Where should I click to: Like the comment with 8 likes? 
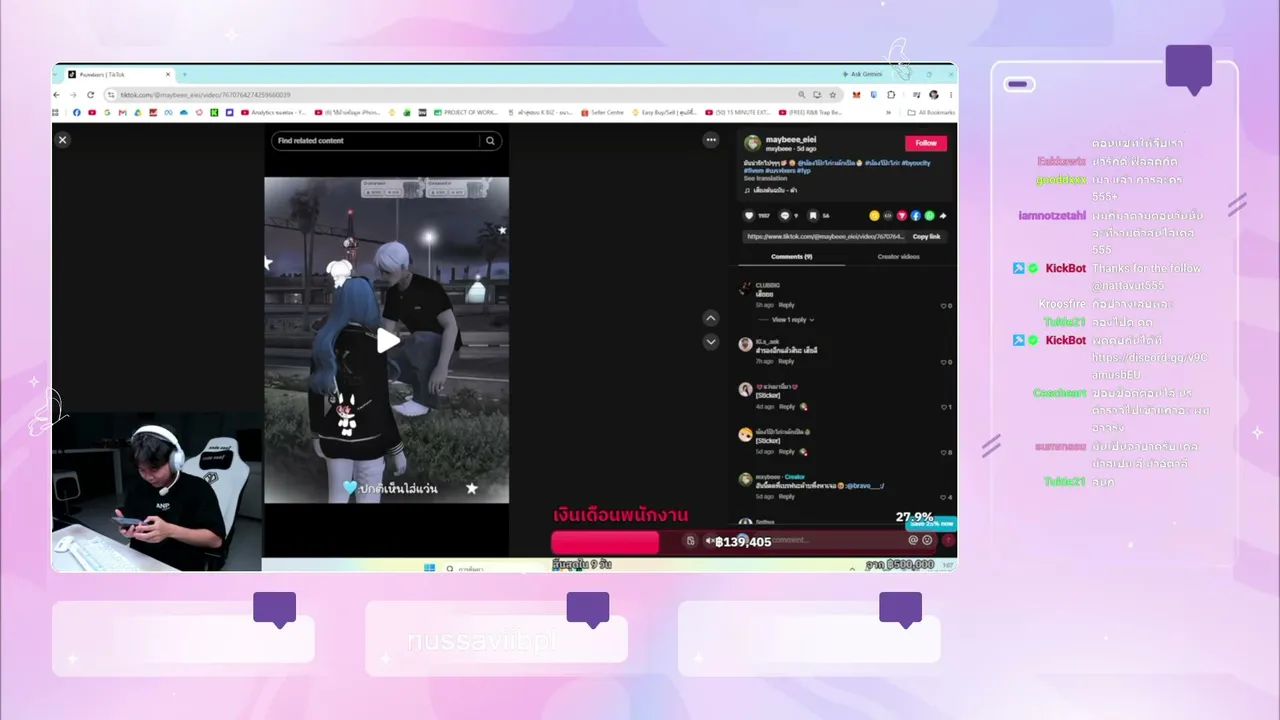point(943,452)
